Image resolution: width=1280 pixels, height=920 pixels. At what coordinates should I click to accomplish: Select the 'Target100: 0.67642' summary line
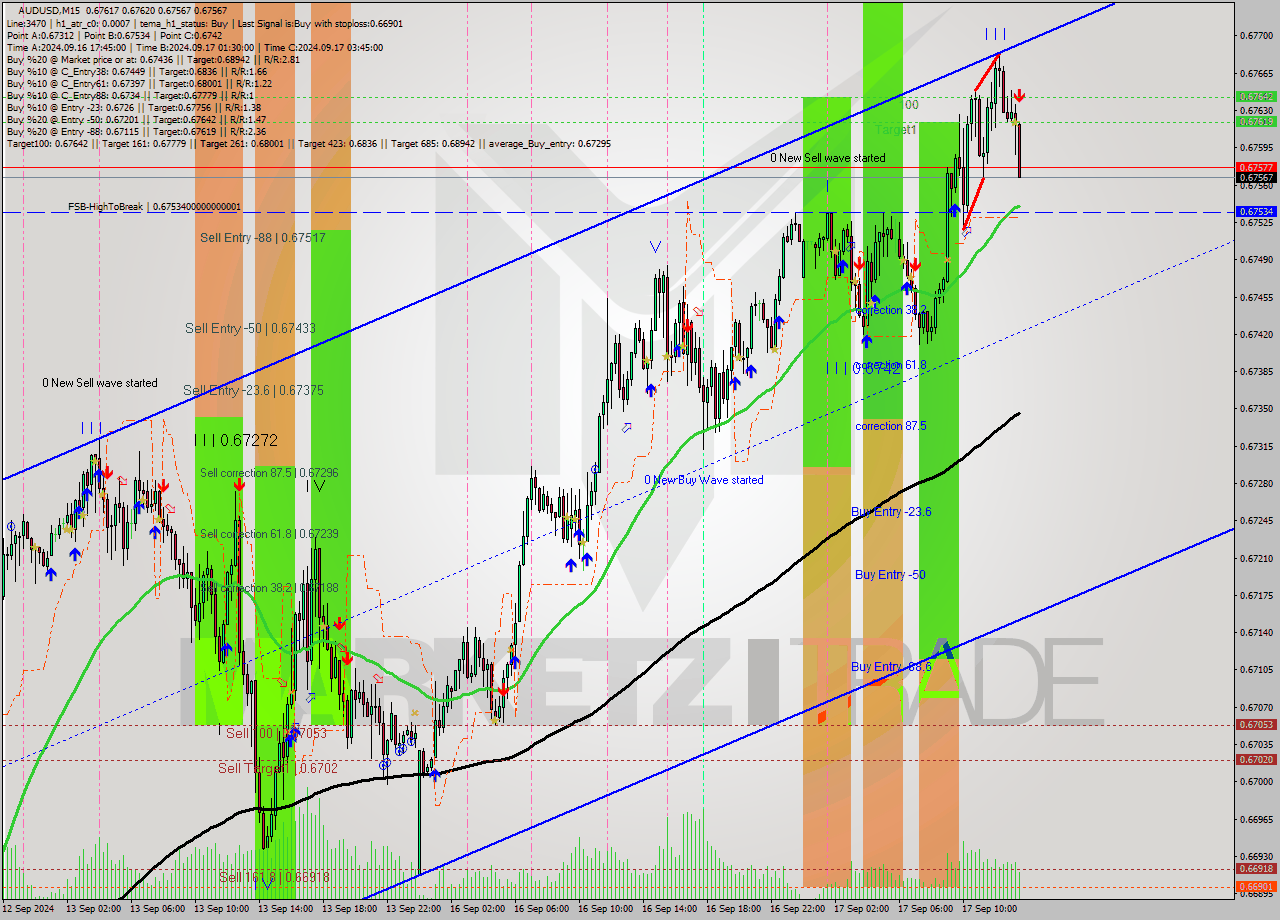(308, 144)
